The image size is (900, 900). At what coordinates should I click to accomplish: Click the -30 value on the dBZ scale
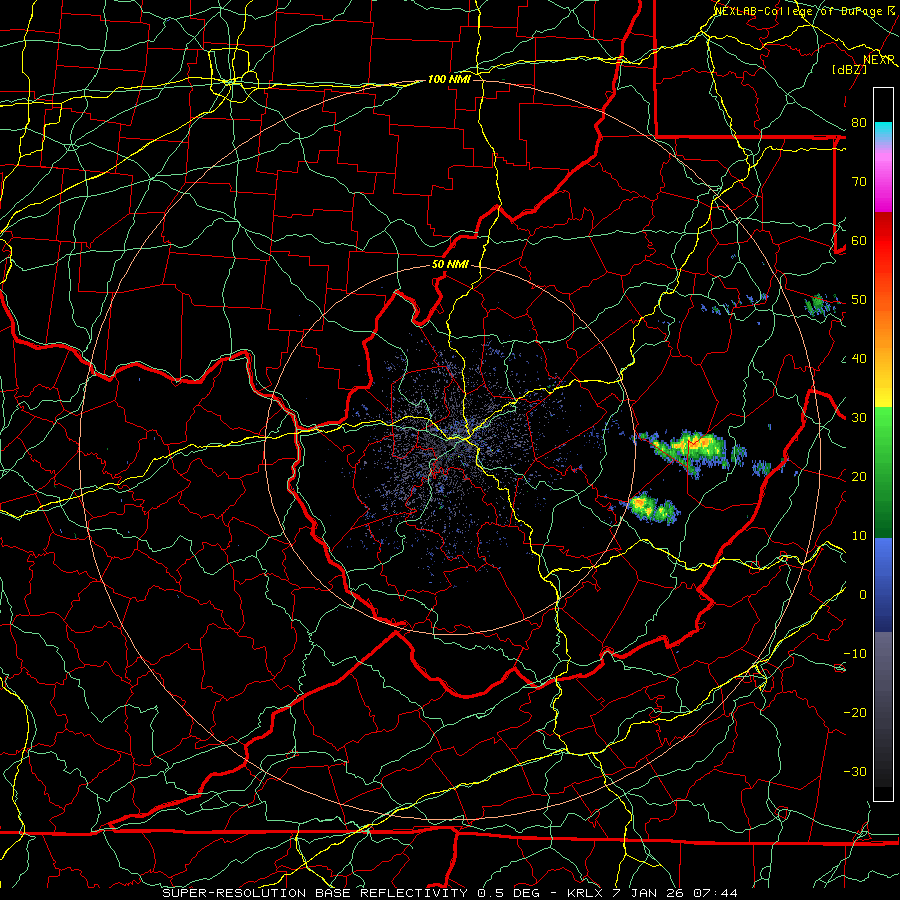click(x=855, y=772)
